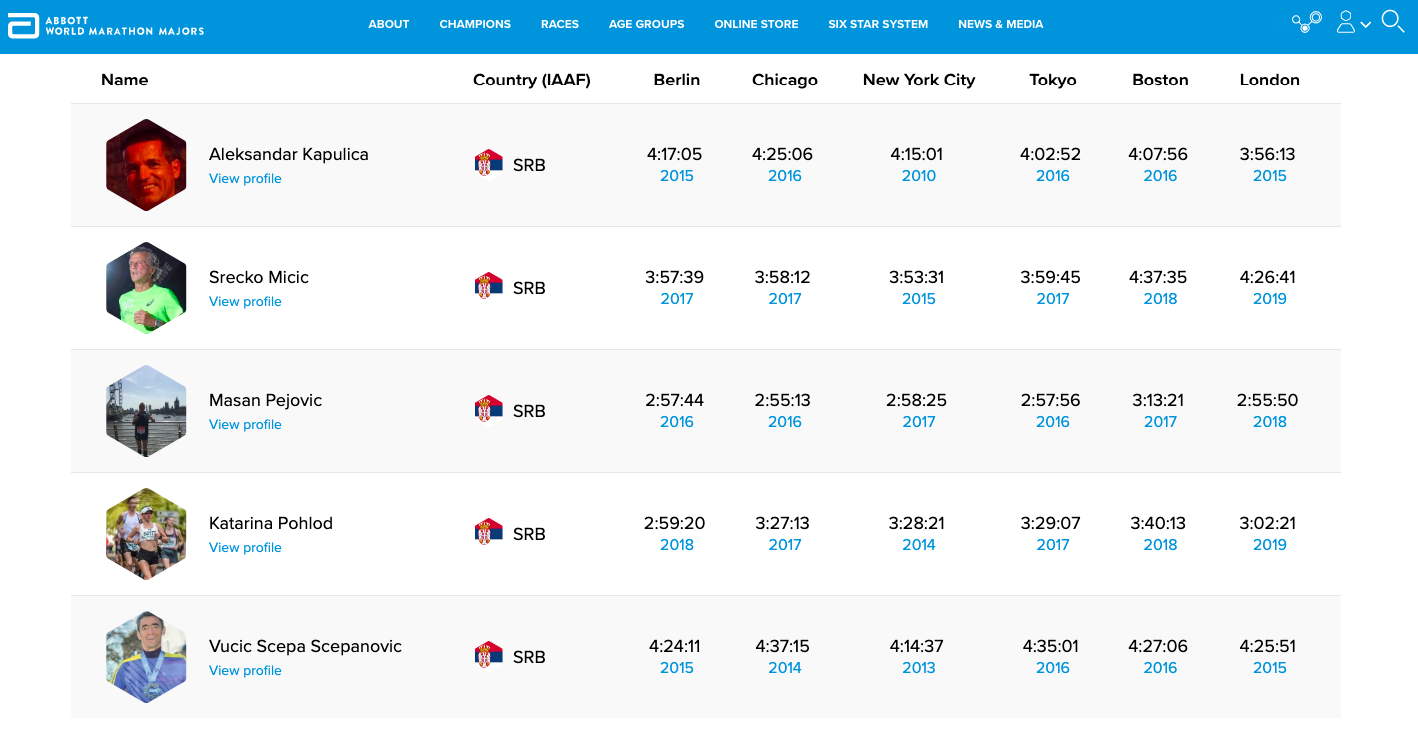This screenshot has width=1418, height=729.
Task: Select Six Star System in navigation
Action: [878, 24]
